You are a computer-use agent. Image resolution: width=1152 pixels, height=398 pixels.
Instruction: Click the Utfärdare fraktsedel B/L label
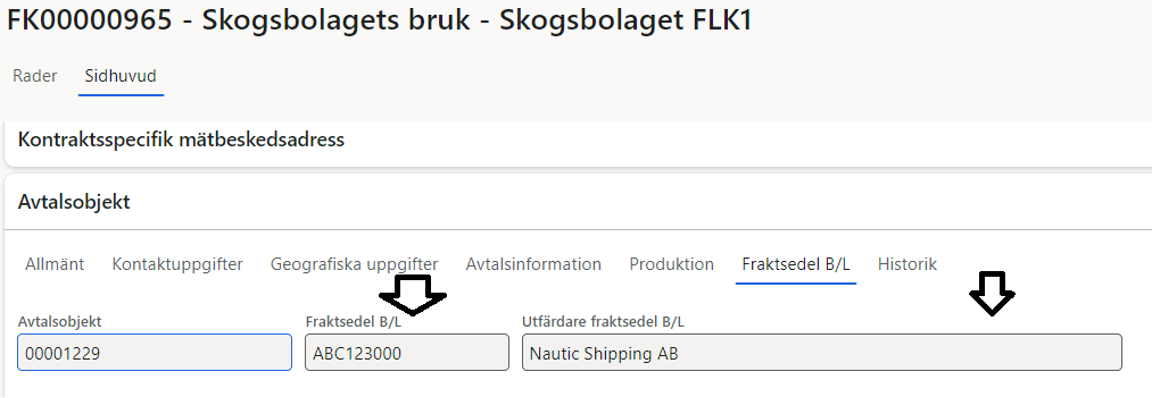pyautogui.click(x=603, y=322)
